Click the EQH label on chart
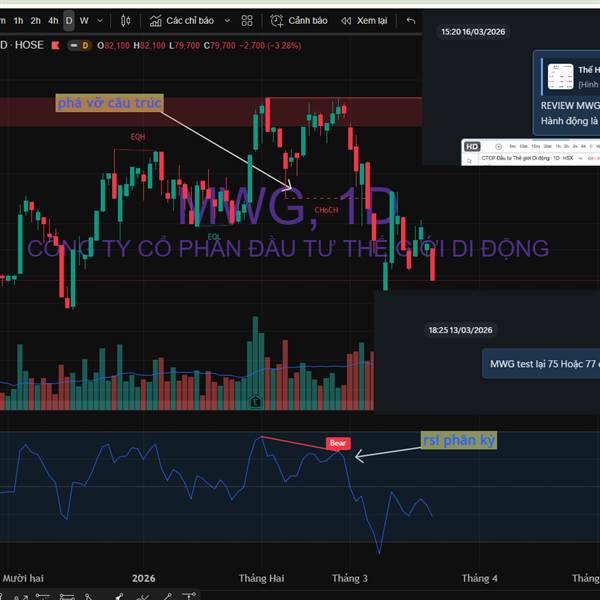The image size is (600, 600). 138,137
